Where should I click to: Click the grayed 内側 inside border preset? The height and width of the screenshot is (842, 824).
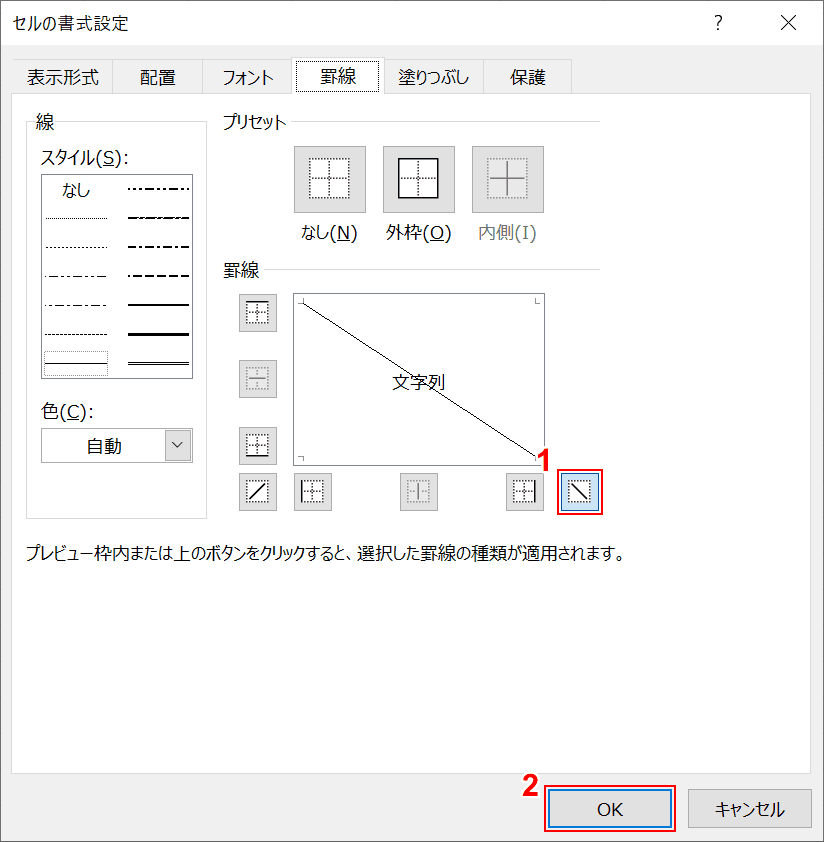click(x=508, y=179)
